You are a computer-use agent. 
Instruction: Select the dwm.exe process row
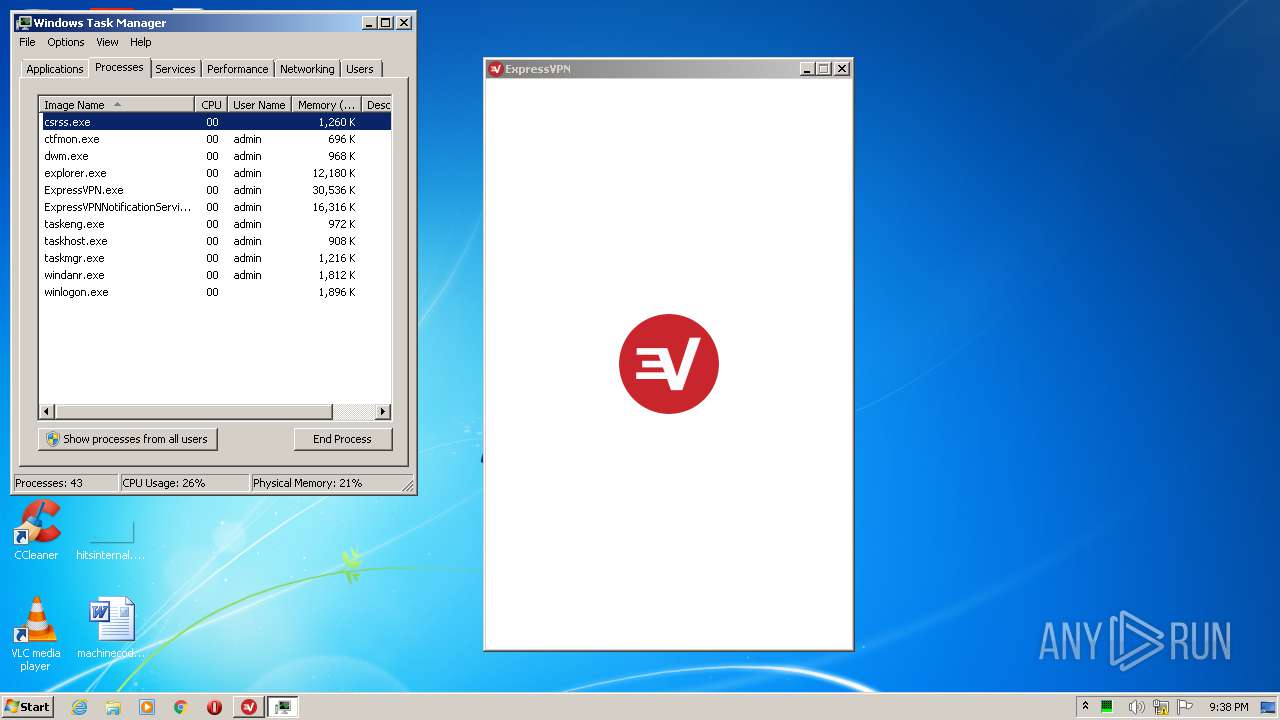click(215, 156)
